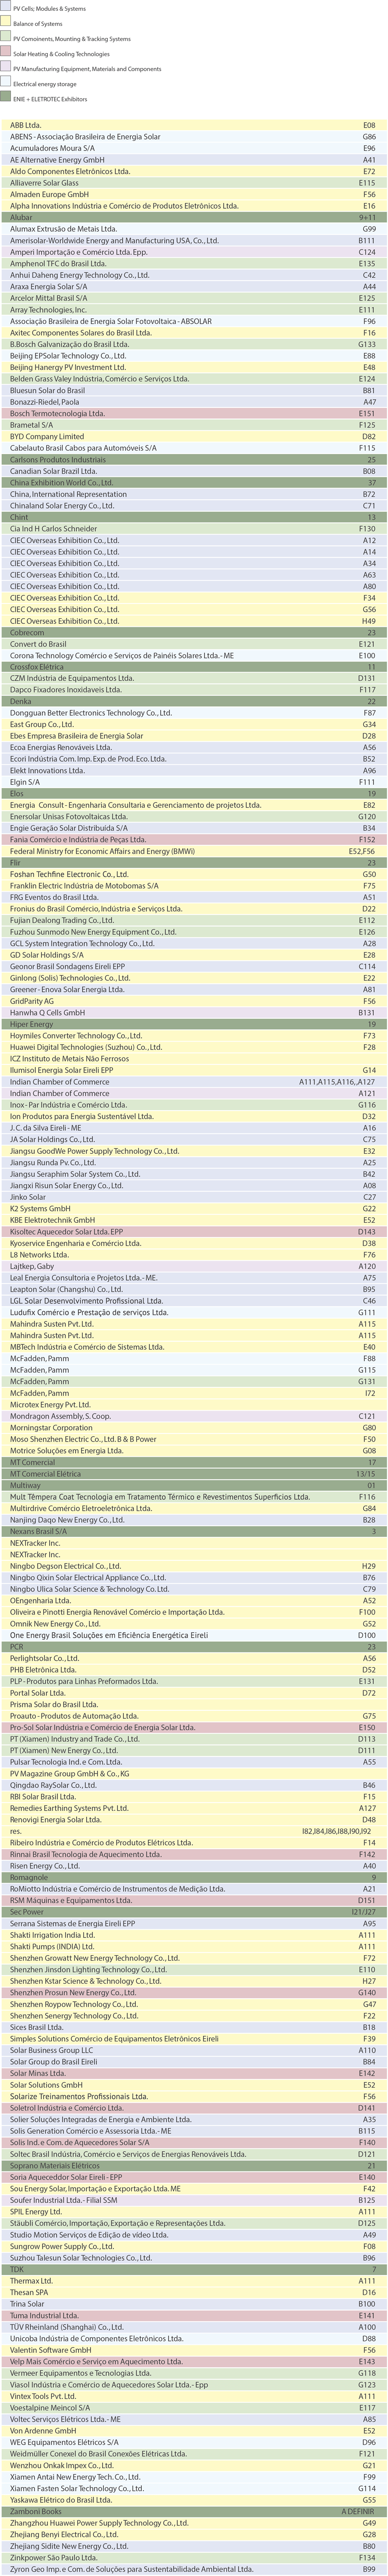Select the 'TDK' exhibitor row
This screenshot has width=388, height=2576.
194,2269
